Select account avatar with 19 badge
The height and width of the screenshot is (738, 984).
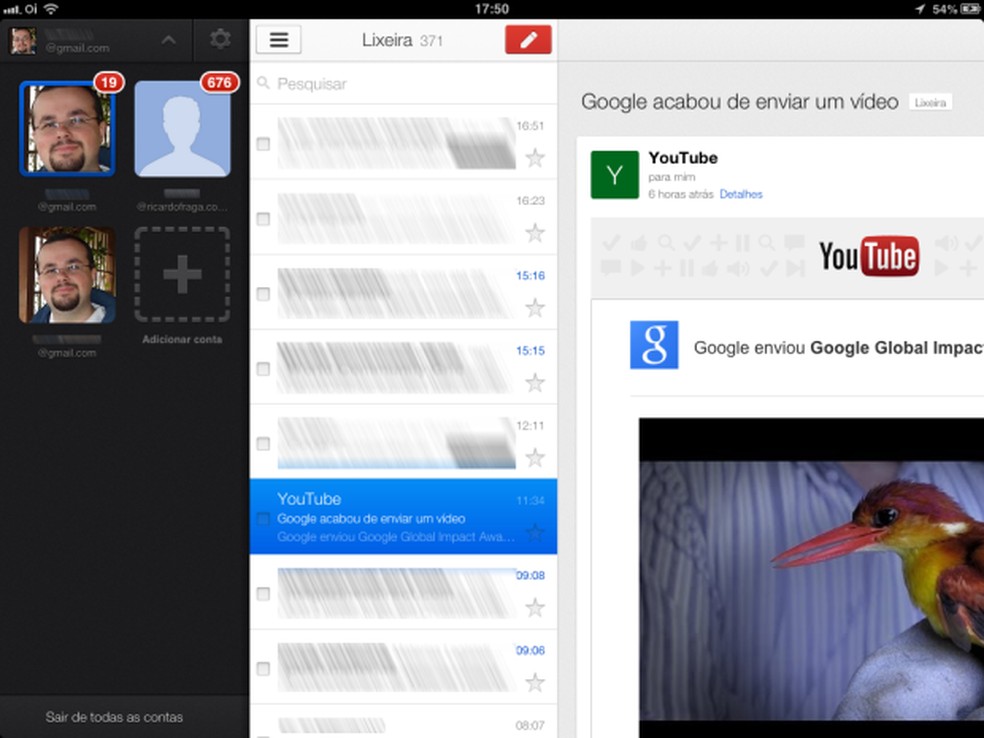(x=67, y=129)
